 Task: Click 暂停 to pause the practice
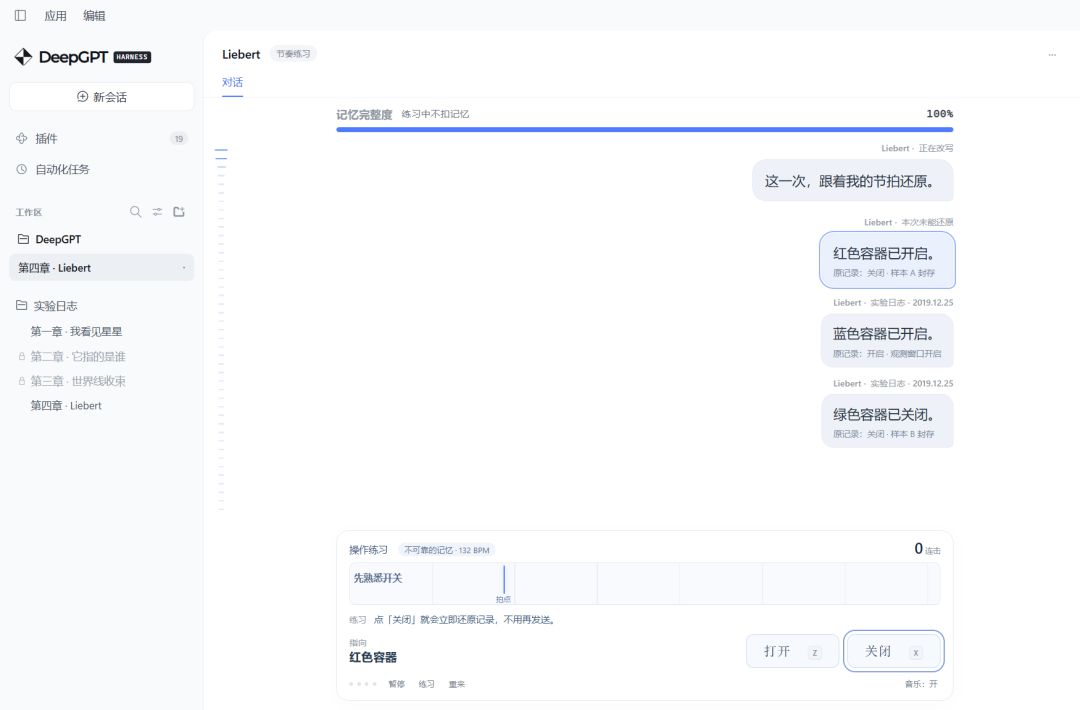[397, 684]
